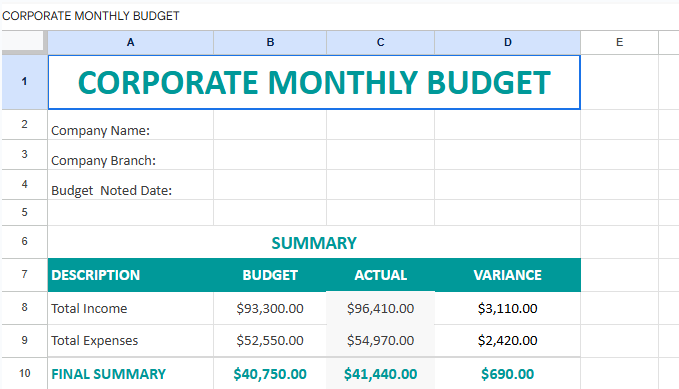The height and width of the screenshot is (389, 679).
Task: Select the $96,410.00 actual cell
Action: tap(381, 308)
